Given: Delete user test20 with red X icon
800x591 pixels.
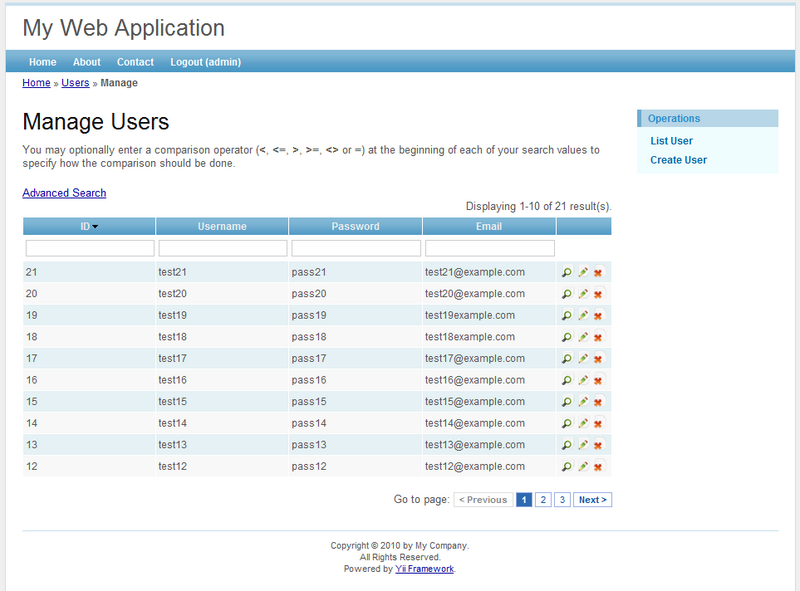Looking at the screenshot, I should click(598, 294).
